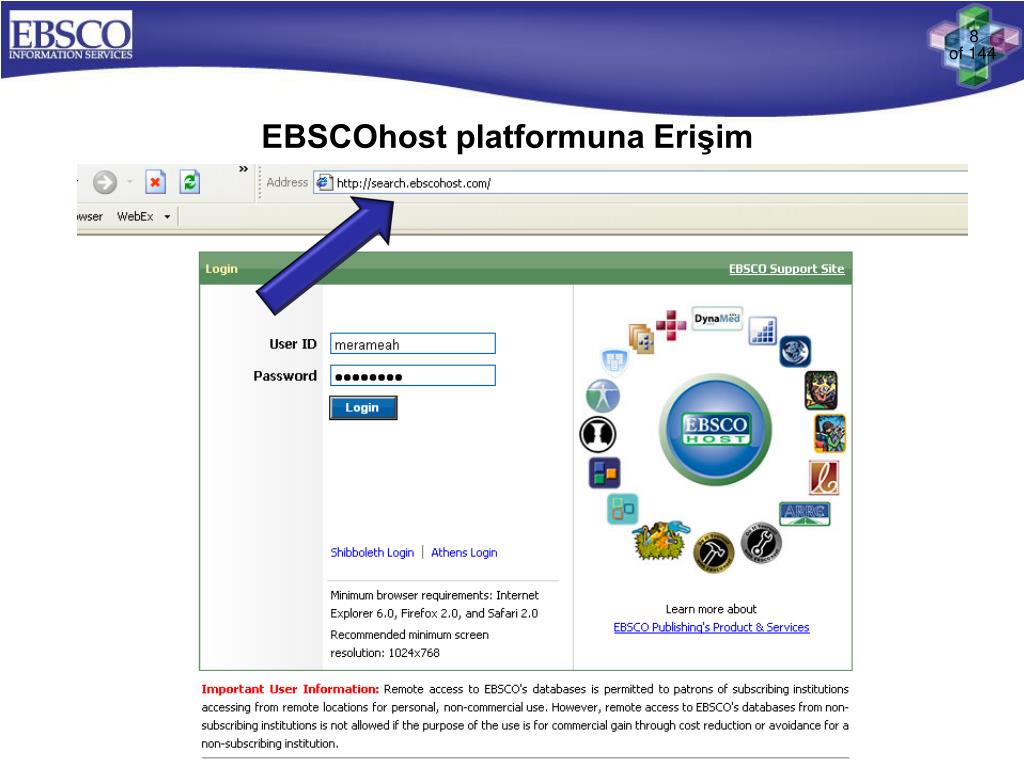
Task: Click the red cursive letter L icon
Action: [x=824, y=477]
